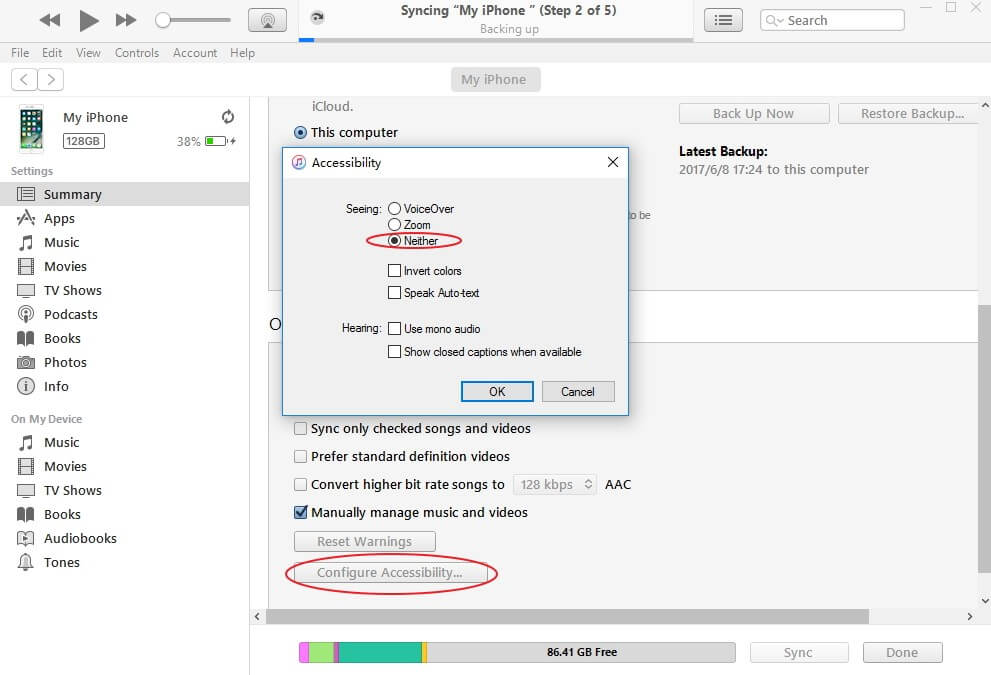Viewport: 991px width, 675px height.
Task: Open Apps icon in Settings sidebar
Action: (26, 218)
